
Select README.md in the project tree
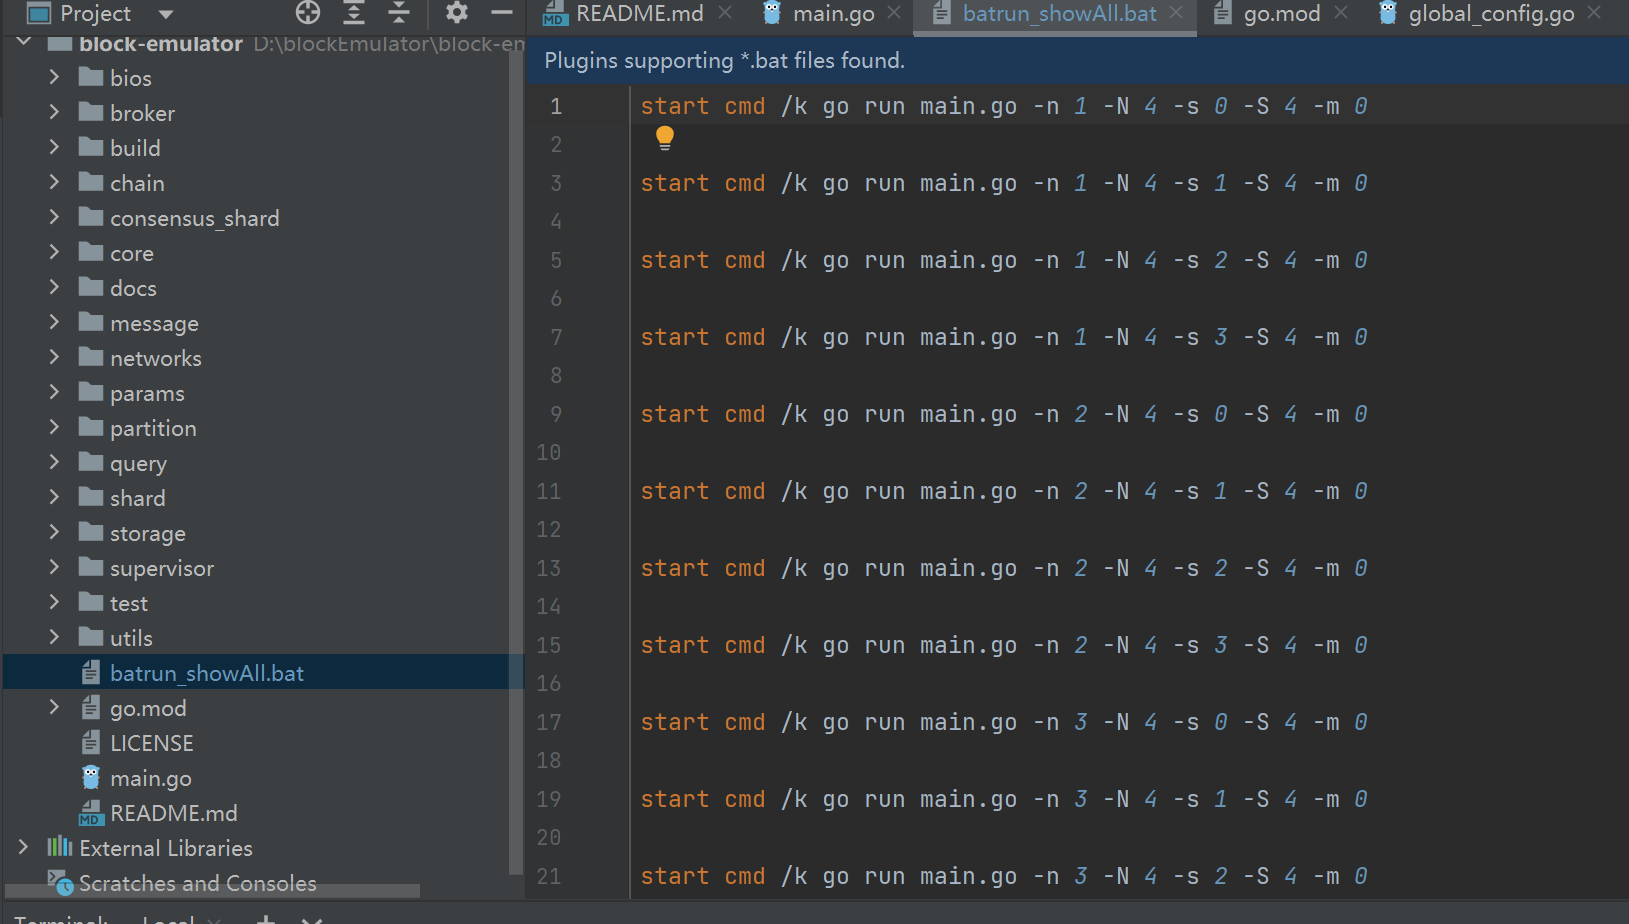click(173, 813)
